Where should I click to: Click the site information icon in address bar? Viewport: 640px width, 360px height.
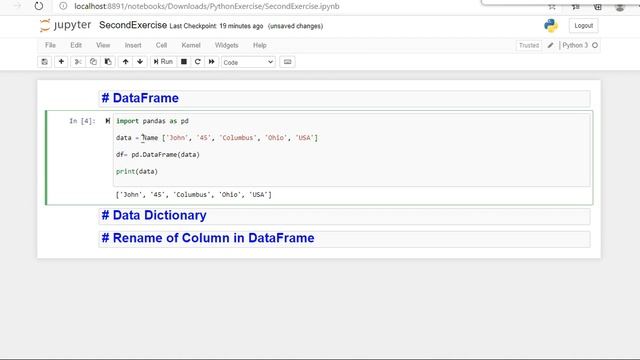pos(63,6)
